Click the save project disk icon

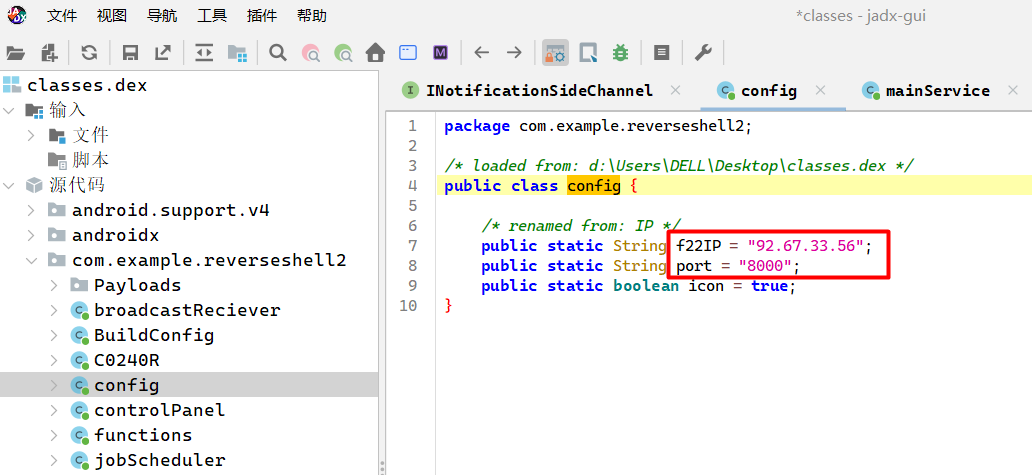130,53
